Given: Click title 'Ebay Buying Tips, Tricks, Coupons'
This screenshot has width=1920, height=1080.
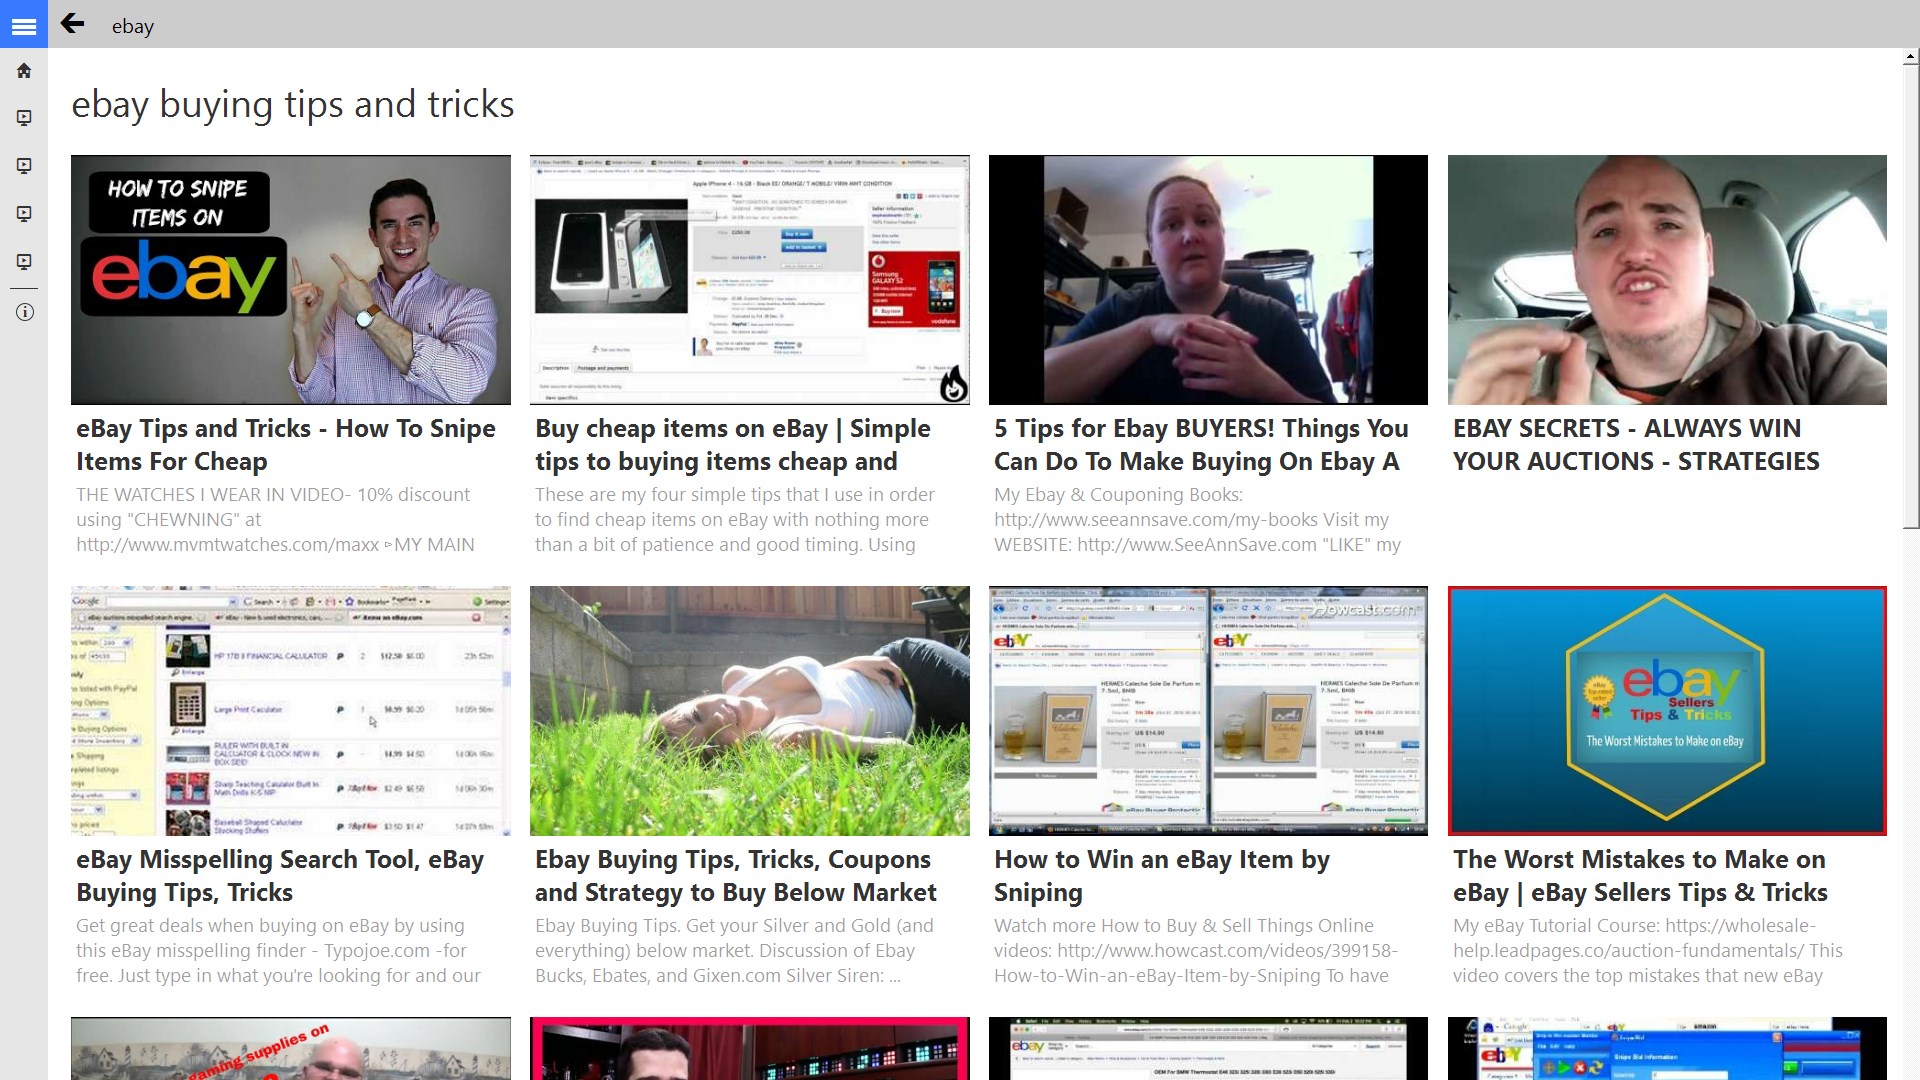Looking at the screenshot, I should point(736,876).
